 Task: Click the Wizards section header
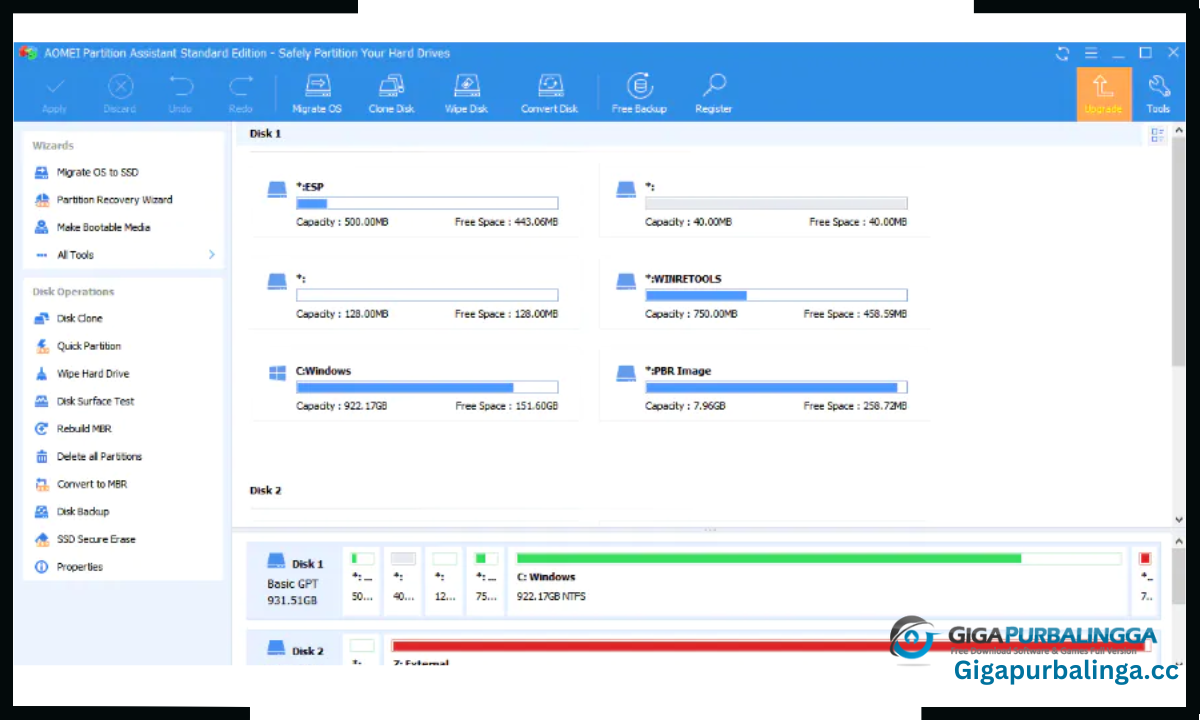53,146
